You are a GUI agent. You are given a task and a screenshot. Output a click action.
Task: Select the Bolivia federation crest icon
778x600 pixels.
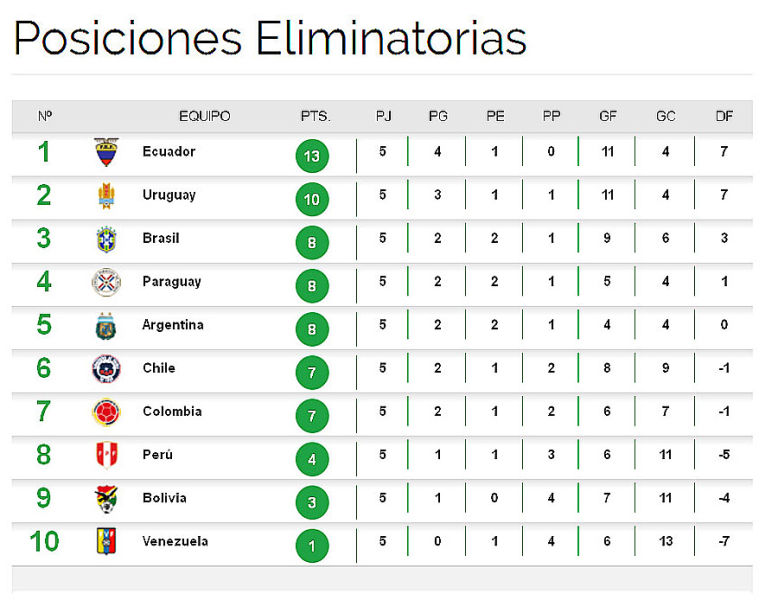click(106, 499)
